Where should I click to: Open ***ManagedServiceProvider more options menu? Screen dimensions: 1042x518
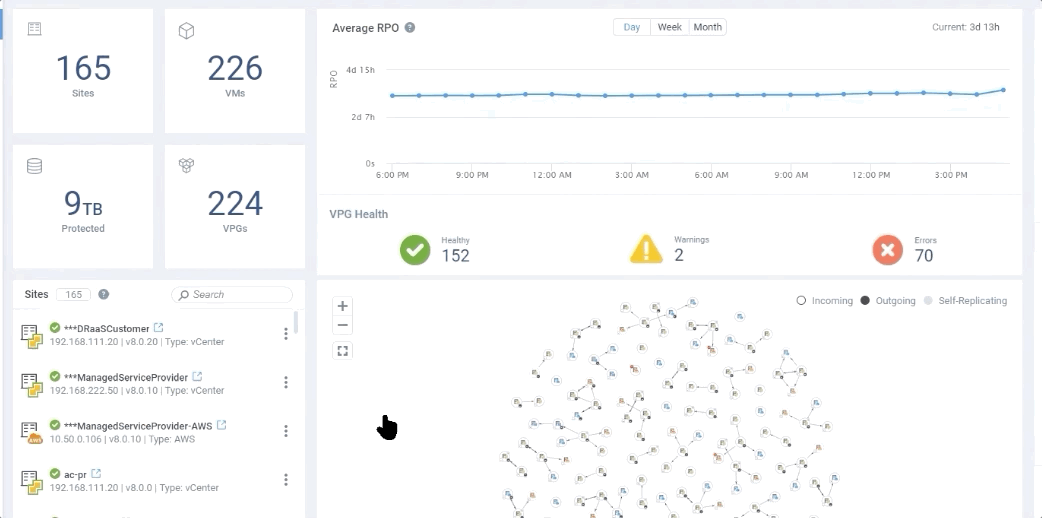(x=286, y=382)
